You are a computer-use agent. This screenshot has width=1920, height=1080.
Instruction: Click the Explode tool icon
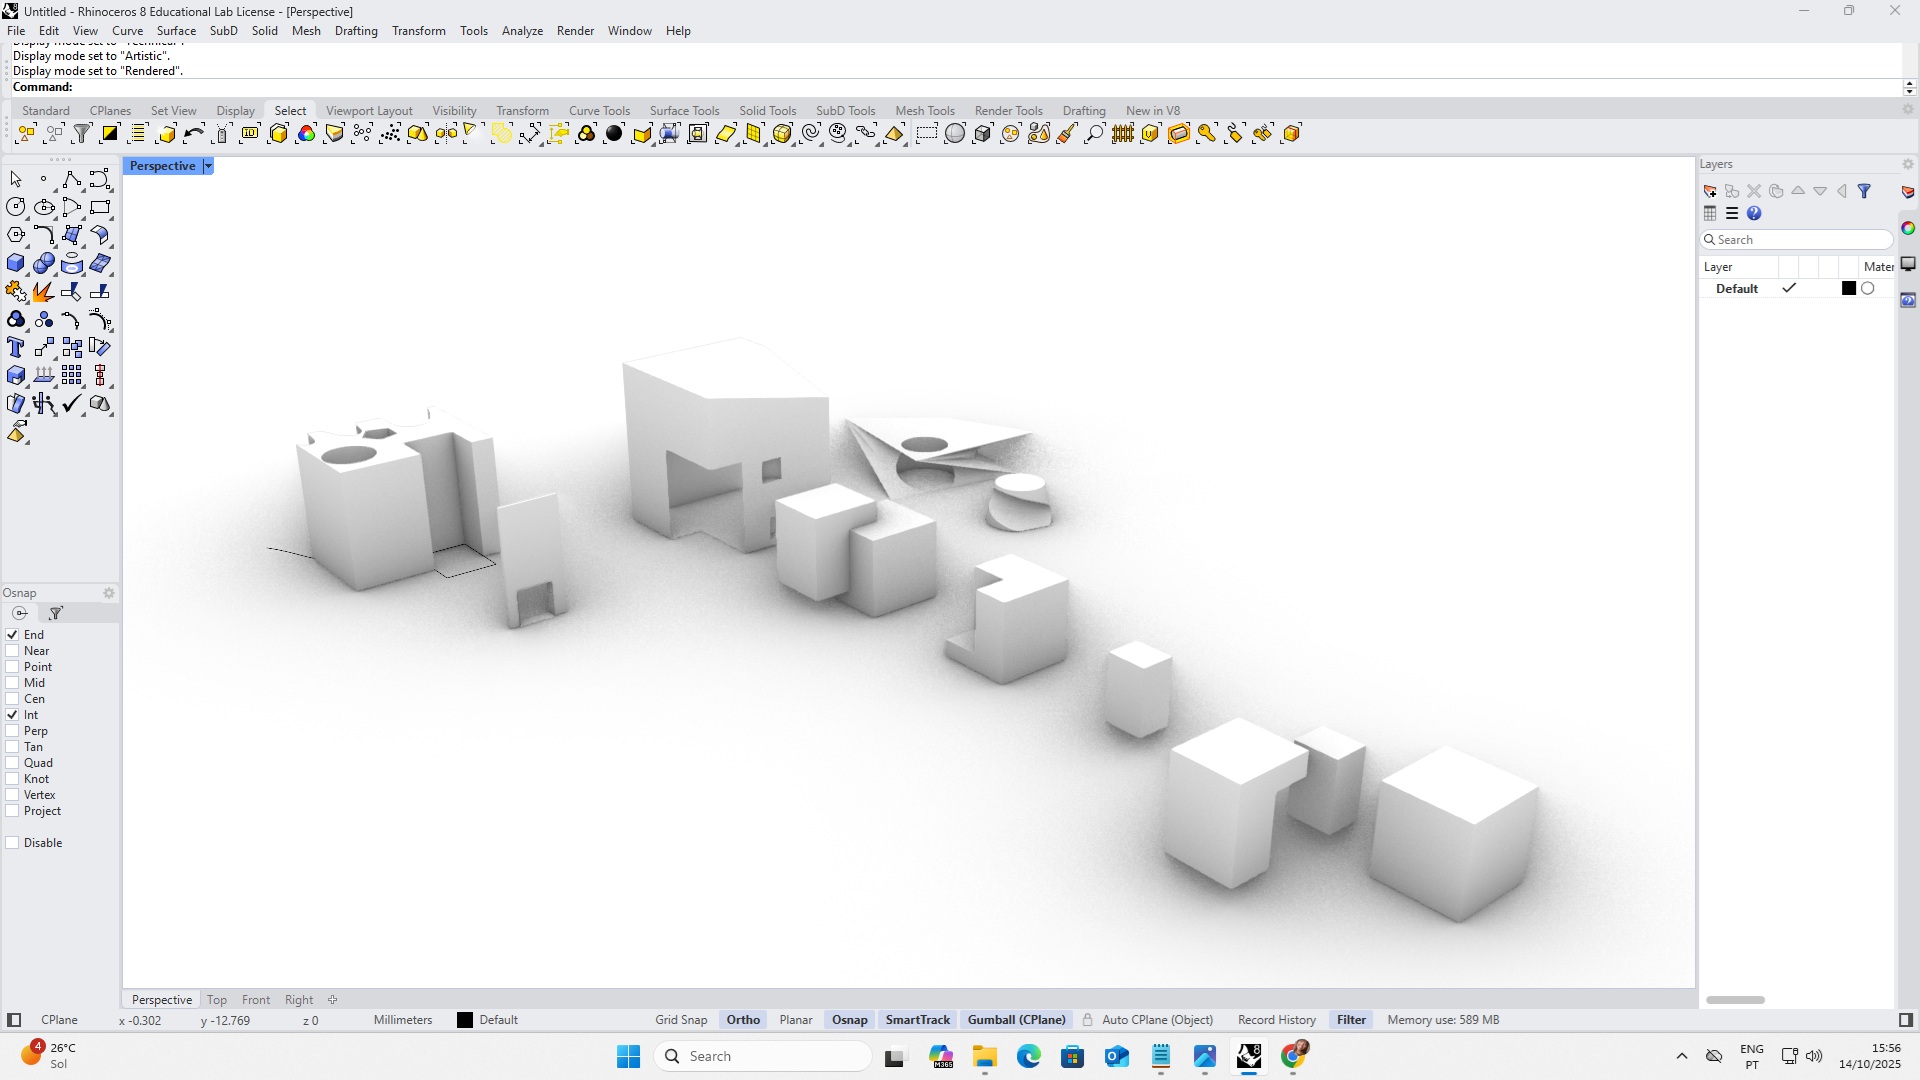coord(43,292)
